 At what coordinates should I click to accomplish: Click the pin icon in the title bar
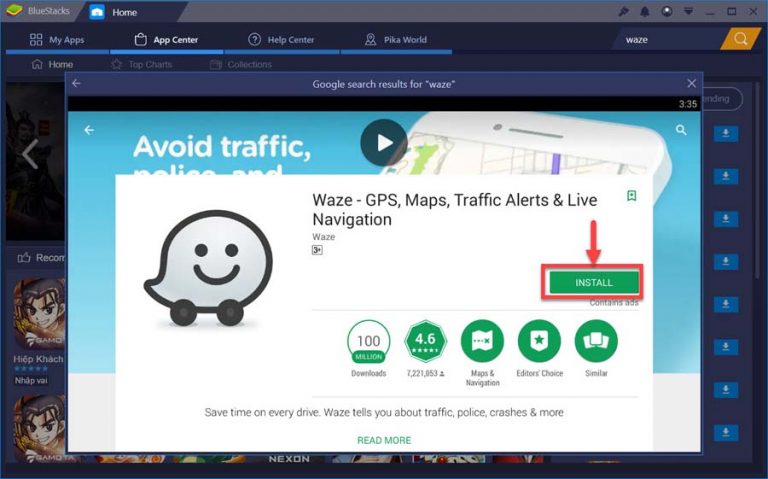(624, 11)
